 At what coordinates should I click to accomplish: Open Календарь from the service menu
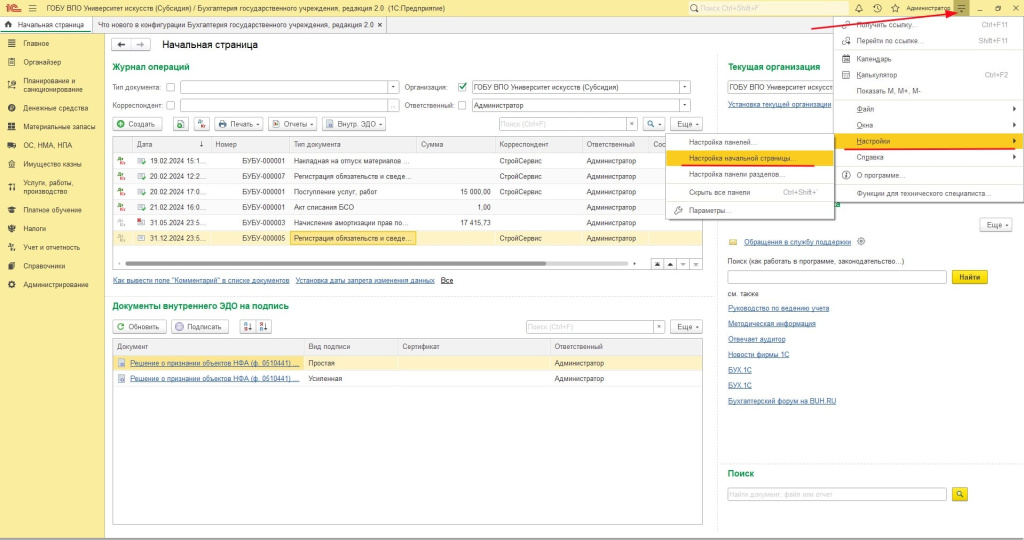(928, 59)
